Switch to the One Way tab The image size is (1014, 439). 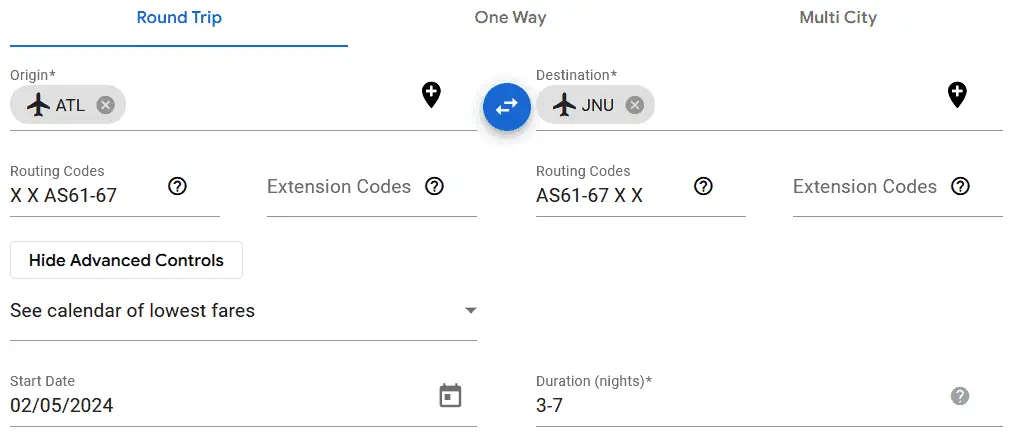[510, 18]
